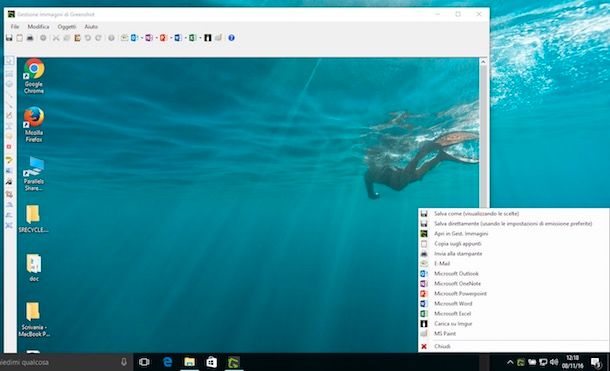Select the red rectangle highlight tool in sidebar
This screenshot has height=371, width=610.
pyautogui.click(x=9, y=147)
